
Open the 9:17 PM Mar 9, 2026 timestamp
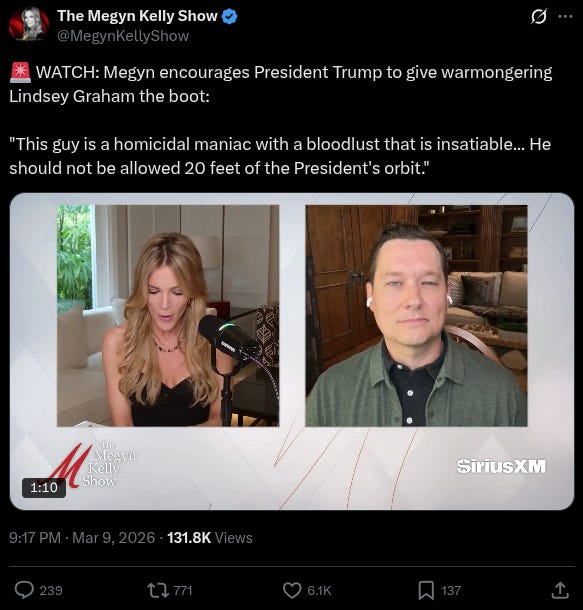point(82,538)
